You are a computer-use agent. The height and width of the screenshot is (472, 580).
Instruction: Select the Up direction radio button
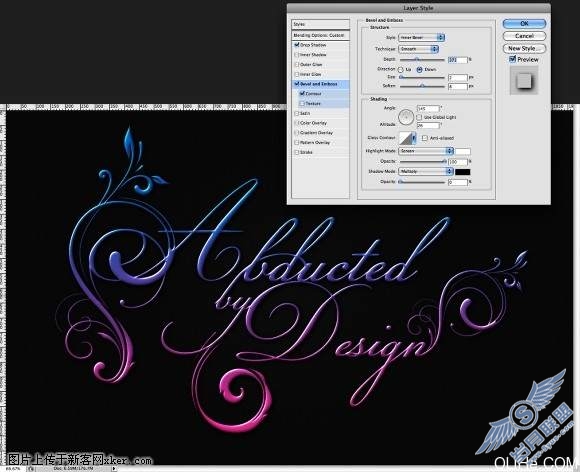pos(401,70)
